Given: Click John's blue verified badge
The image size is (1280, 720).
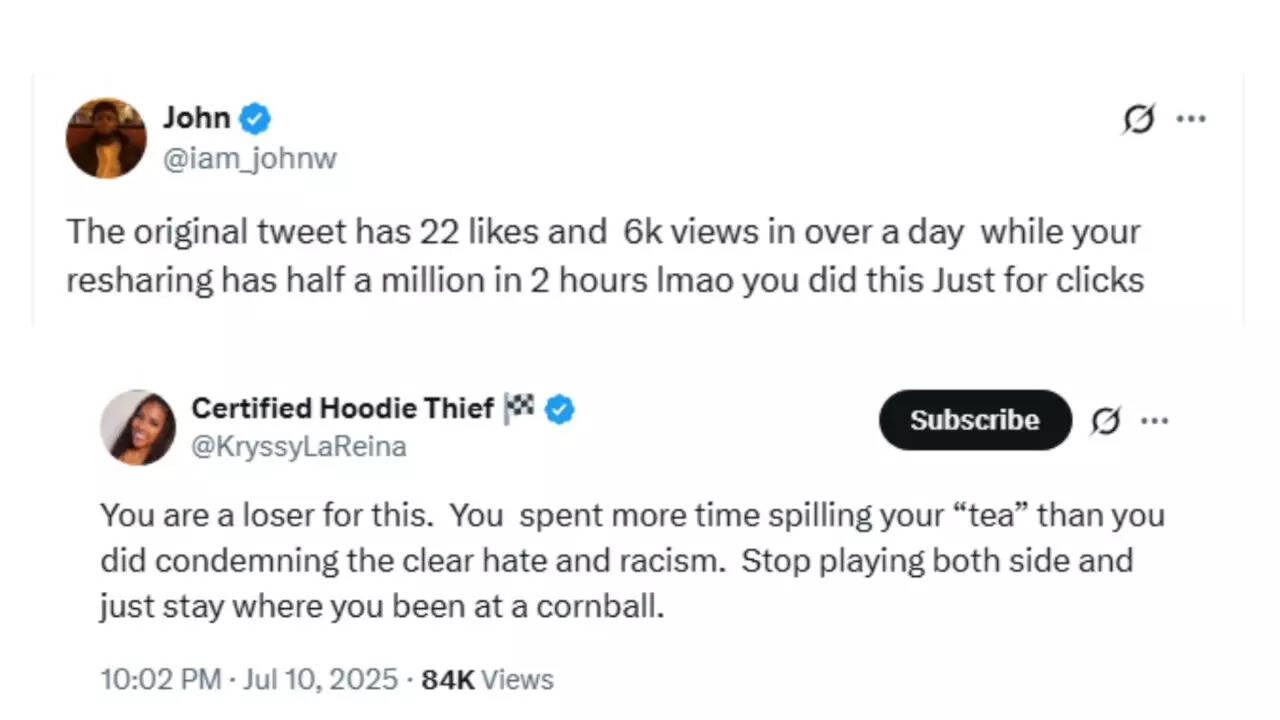Looking at the screenshot, I should (256, 118).
